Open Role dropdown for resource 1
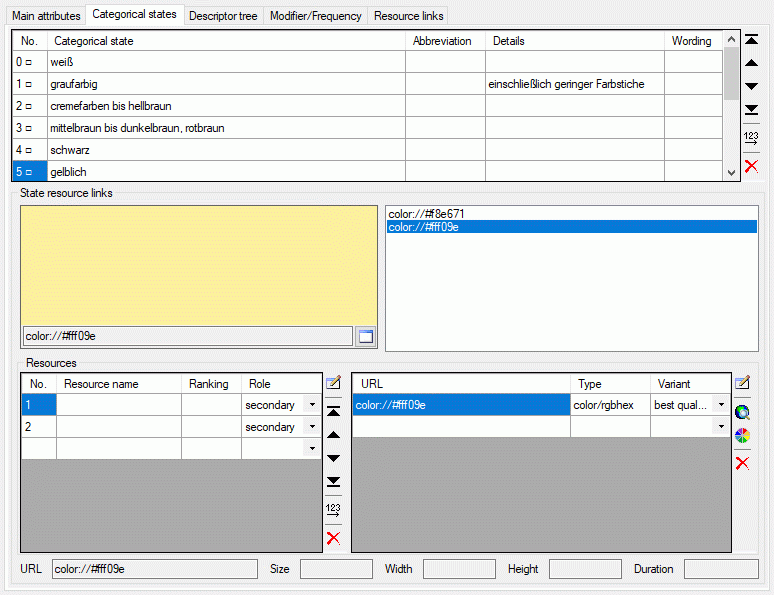The image size is (774, 595). point(312,405)
